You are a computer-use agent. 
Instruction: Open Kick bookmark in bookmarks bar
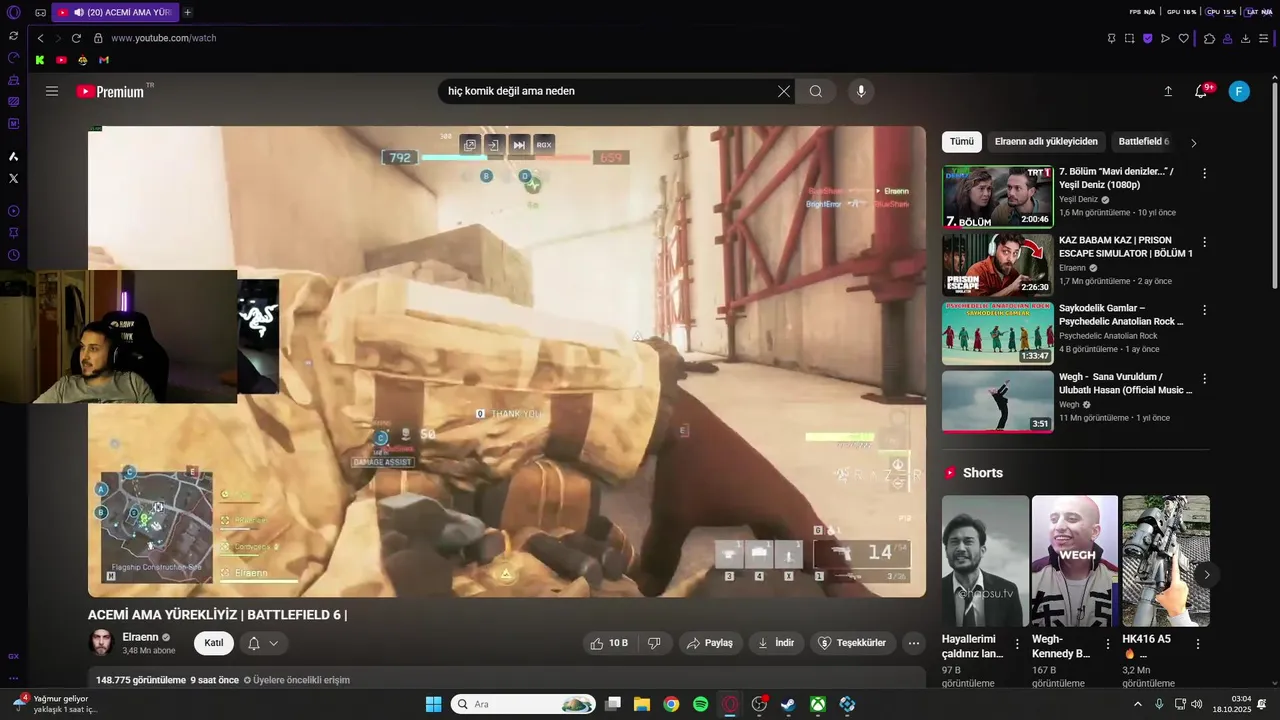tap(40, 60)
